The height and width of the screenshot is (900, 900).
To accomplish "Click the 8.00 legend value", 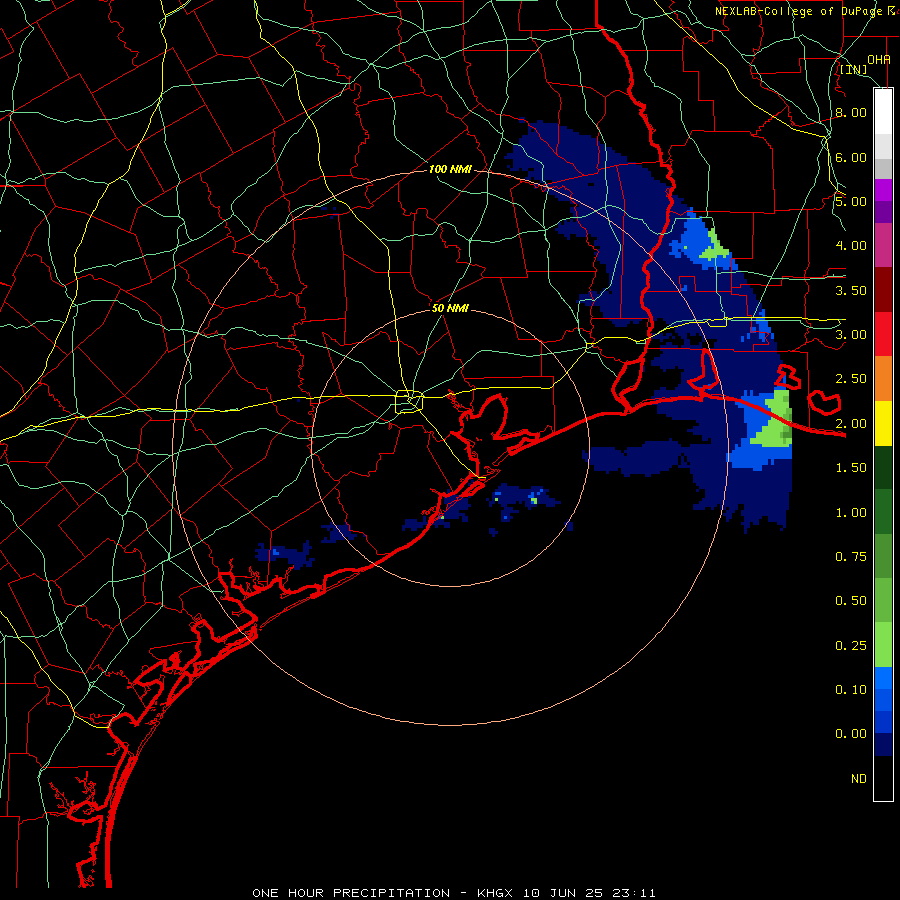I will tap(851, 112).
